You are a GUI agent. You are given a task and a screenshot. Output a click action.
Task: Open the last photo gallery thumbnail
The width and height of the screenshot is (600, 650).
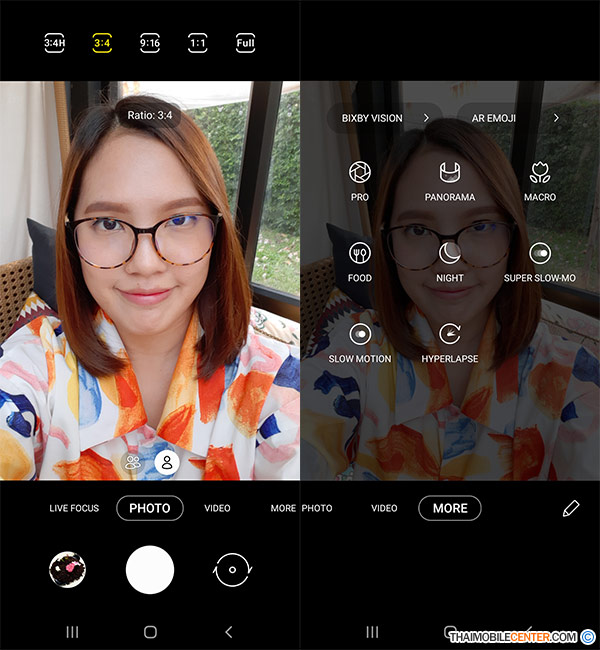click(x=68, y=570)
